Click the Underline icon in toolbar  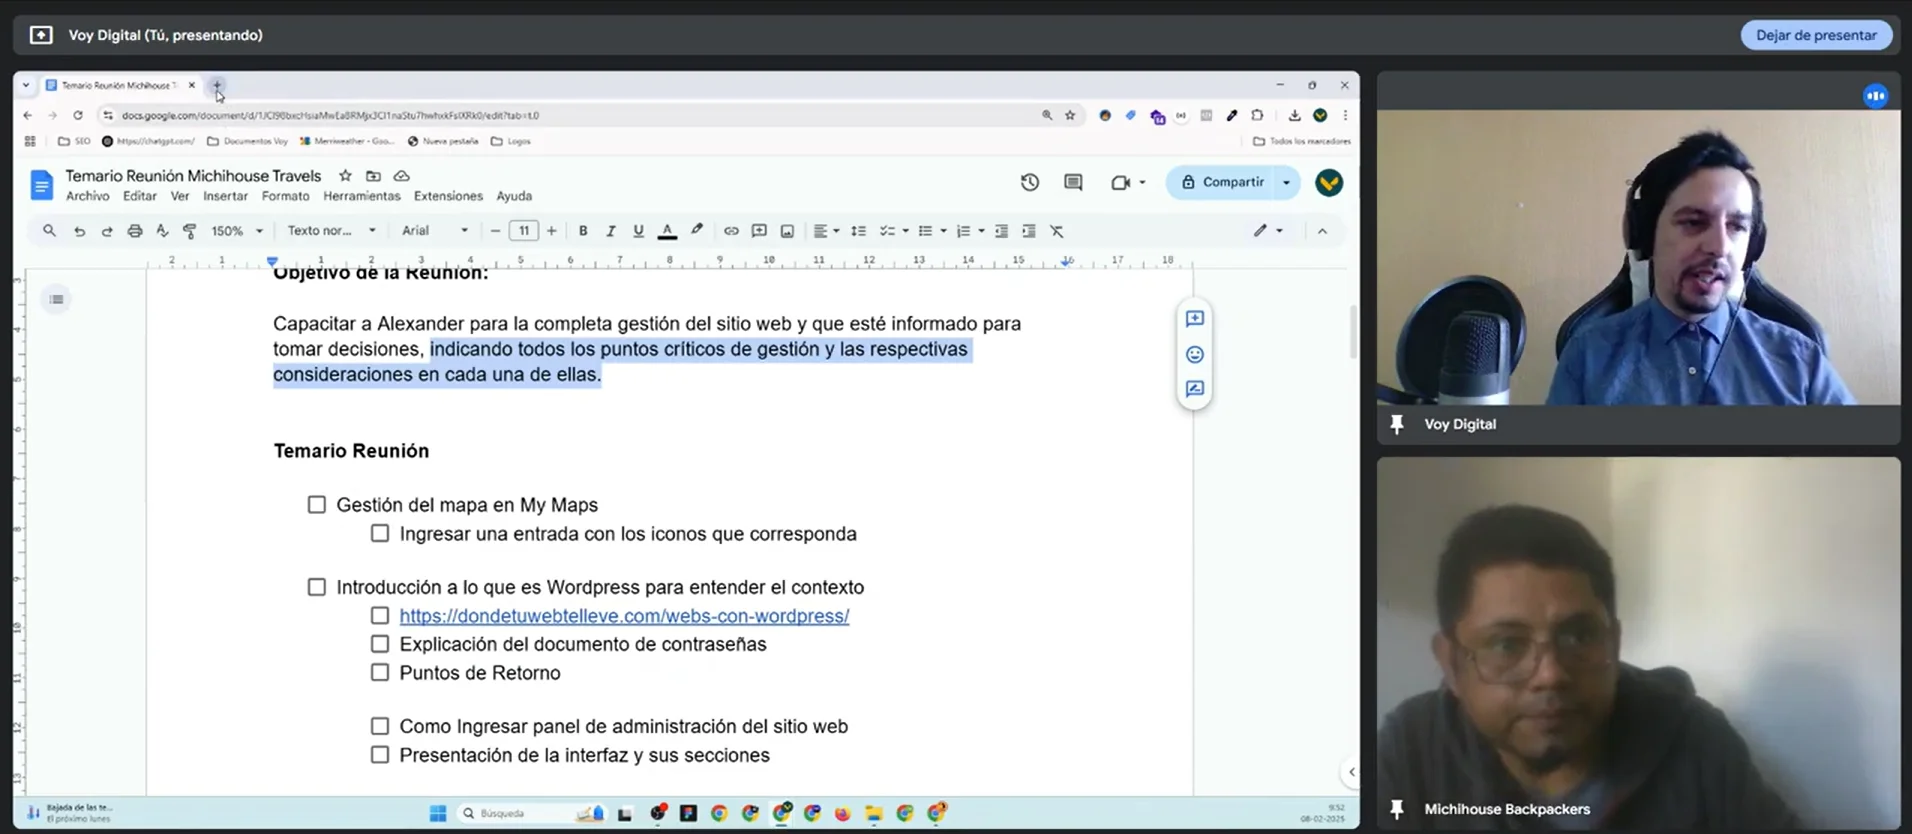pos(638,231)
